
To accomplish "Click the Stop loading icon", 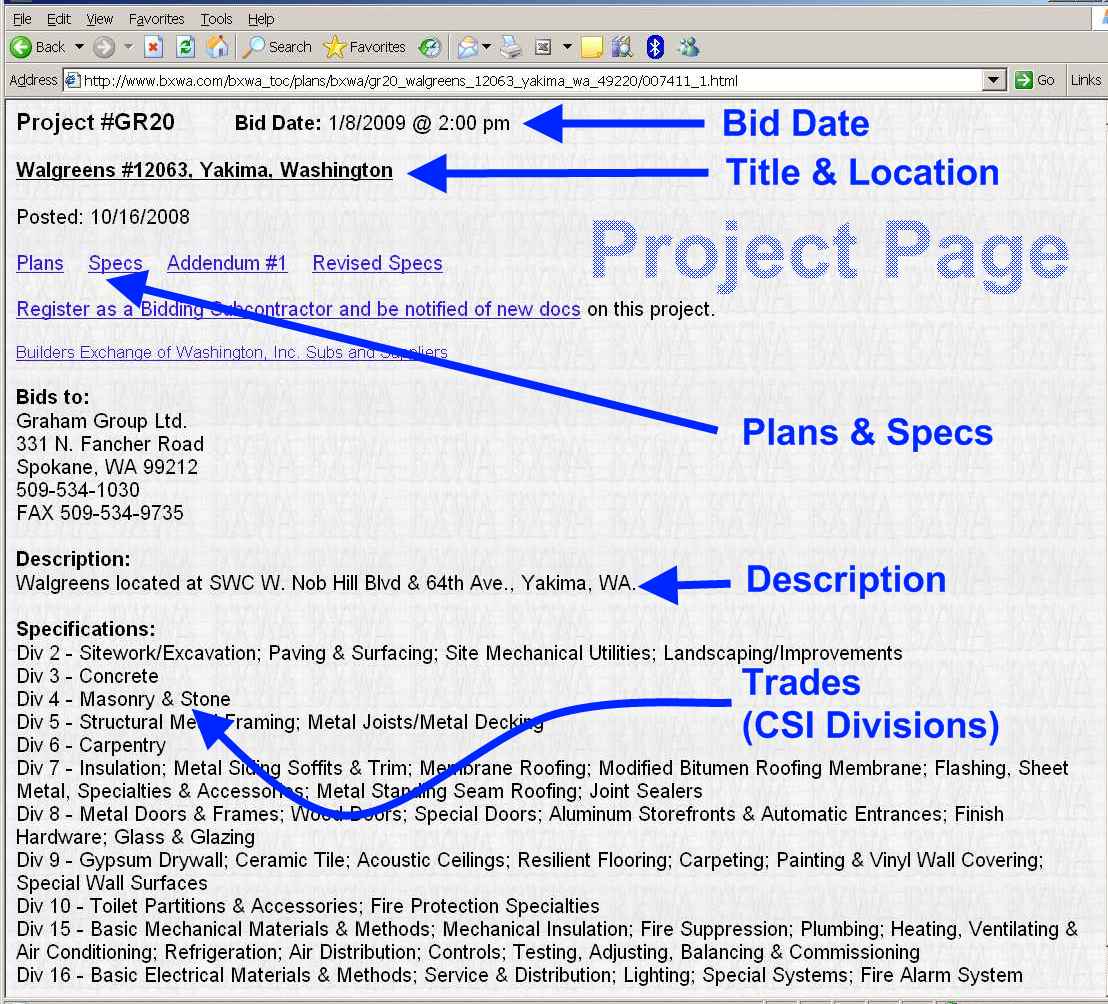I will click(153, 47).
